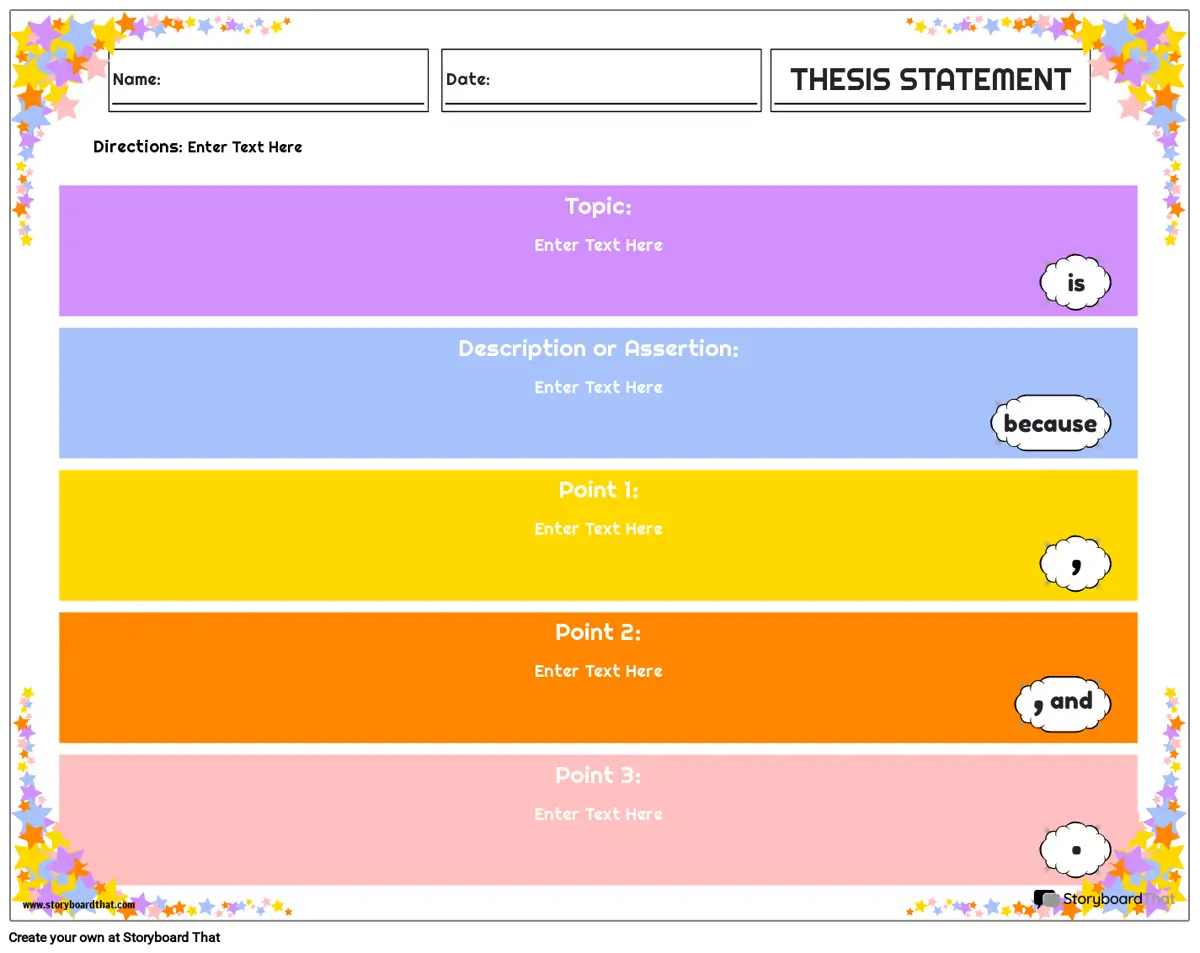Click "Enter Text Here" in orange Point 2 band

598,671
